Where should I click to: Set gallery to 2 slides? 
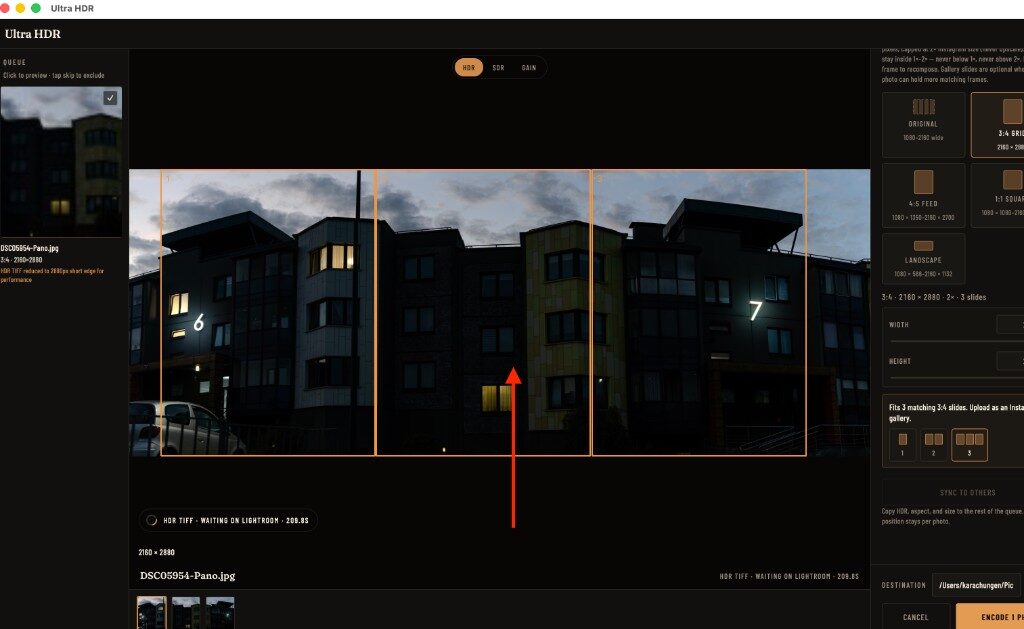(x=934, y=445)
